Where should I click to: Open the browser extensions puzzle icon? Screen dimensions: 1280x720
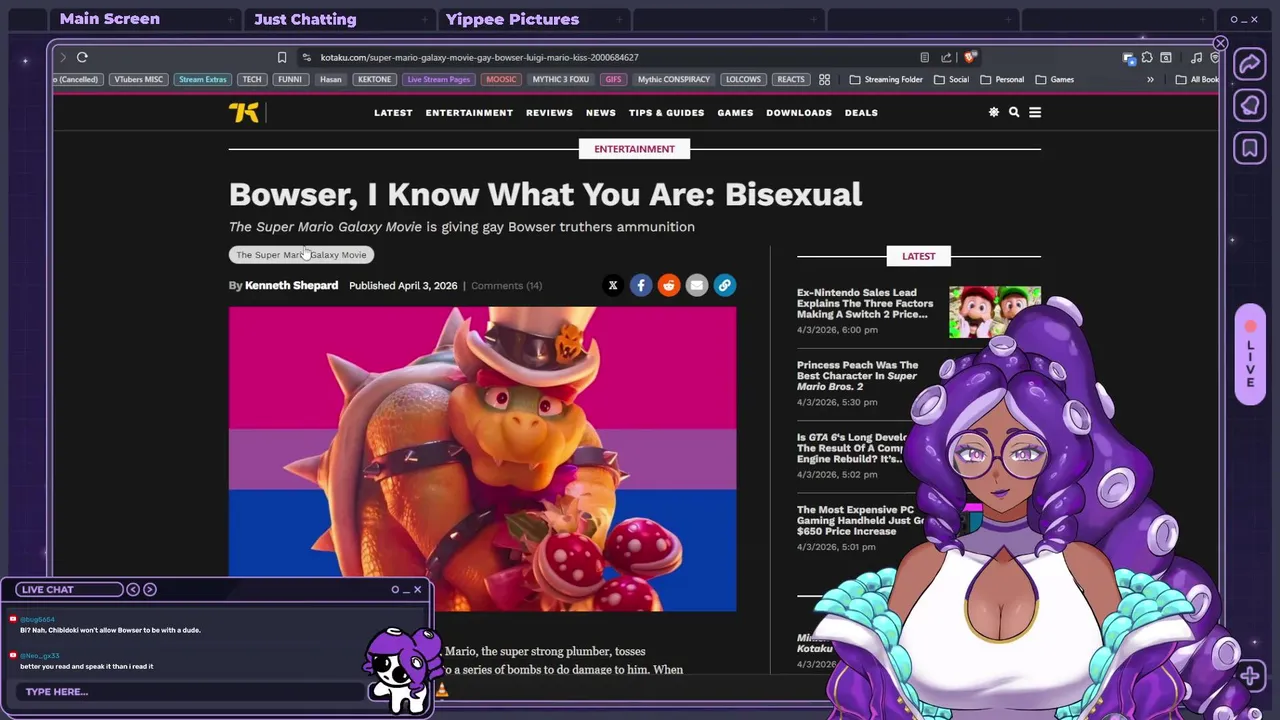click(1147, 58)
